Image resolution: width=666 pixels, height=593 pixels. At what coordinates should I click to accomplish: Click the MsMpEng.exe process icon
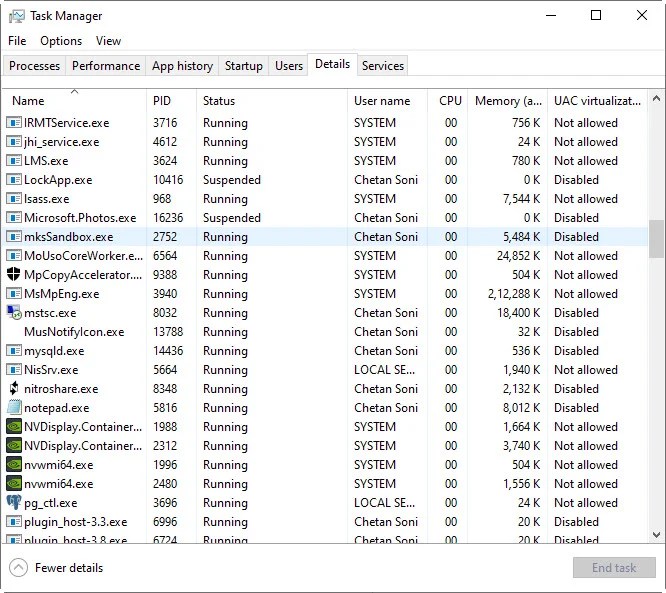pos(14,294)
